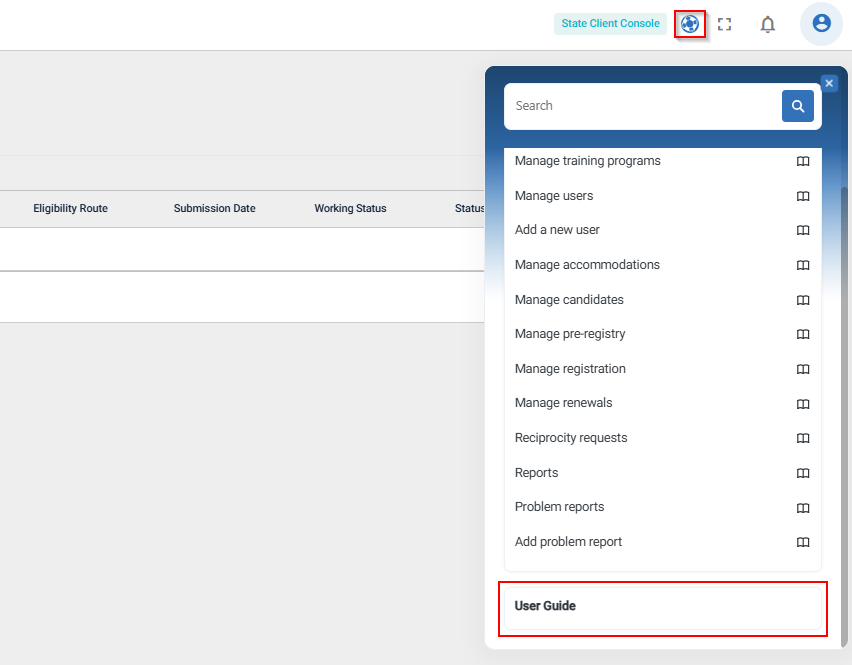Viewport: 852px width, 665px height.
Task: Select Reports help topic
Action: pyautogui.click(x=536, y=473)
